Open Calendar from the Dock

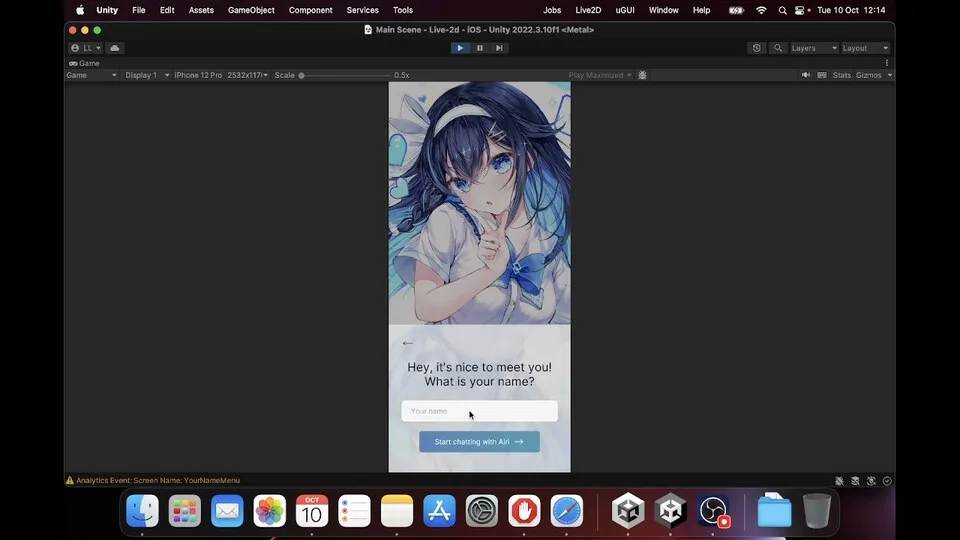click(x=312, y=511)
